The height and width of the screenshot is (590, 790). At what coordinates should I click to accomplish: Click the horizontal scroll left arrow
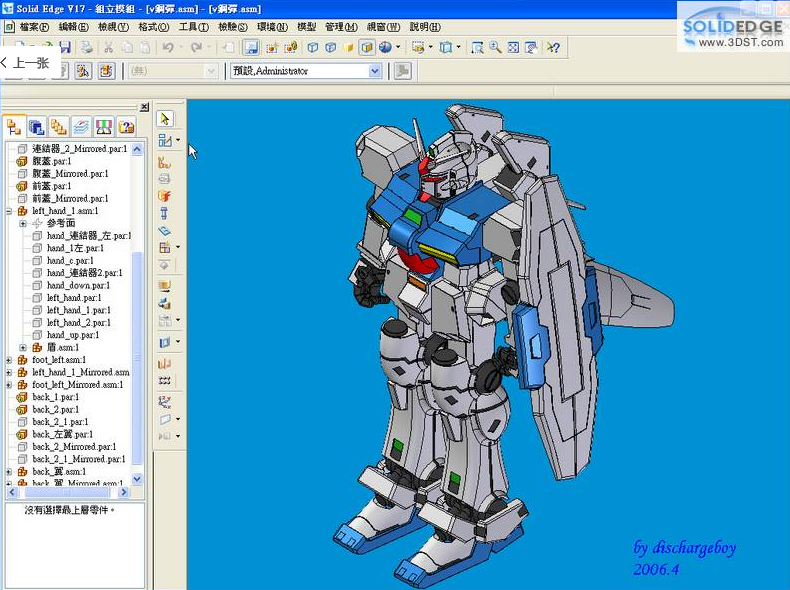(x=12, y=492)
